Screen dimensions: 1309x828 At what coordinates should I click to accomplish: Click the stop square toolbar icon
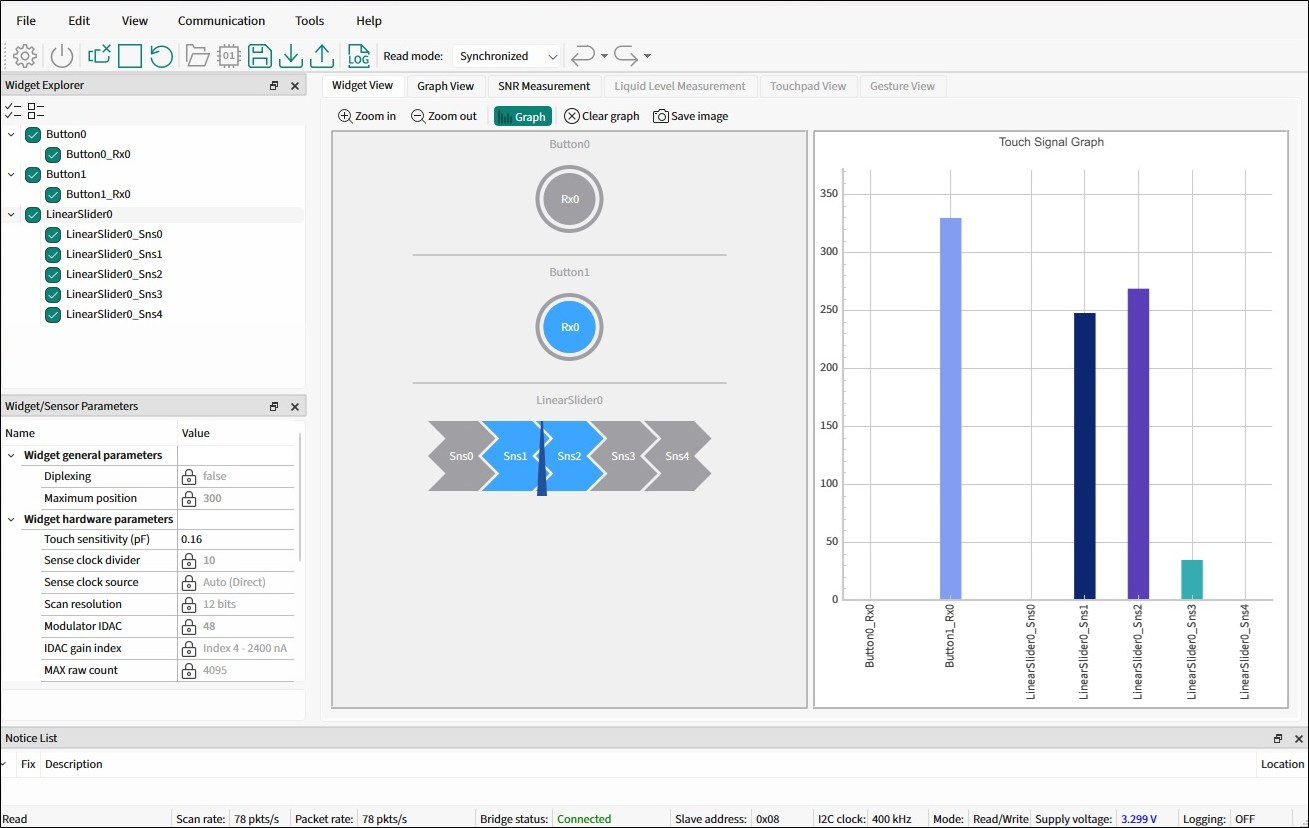tap(130, 56)
